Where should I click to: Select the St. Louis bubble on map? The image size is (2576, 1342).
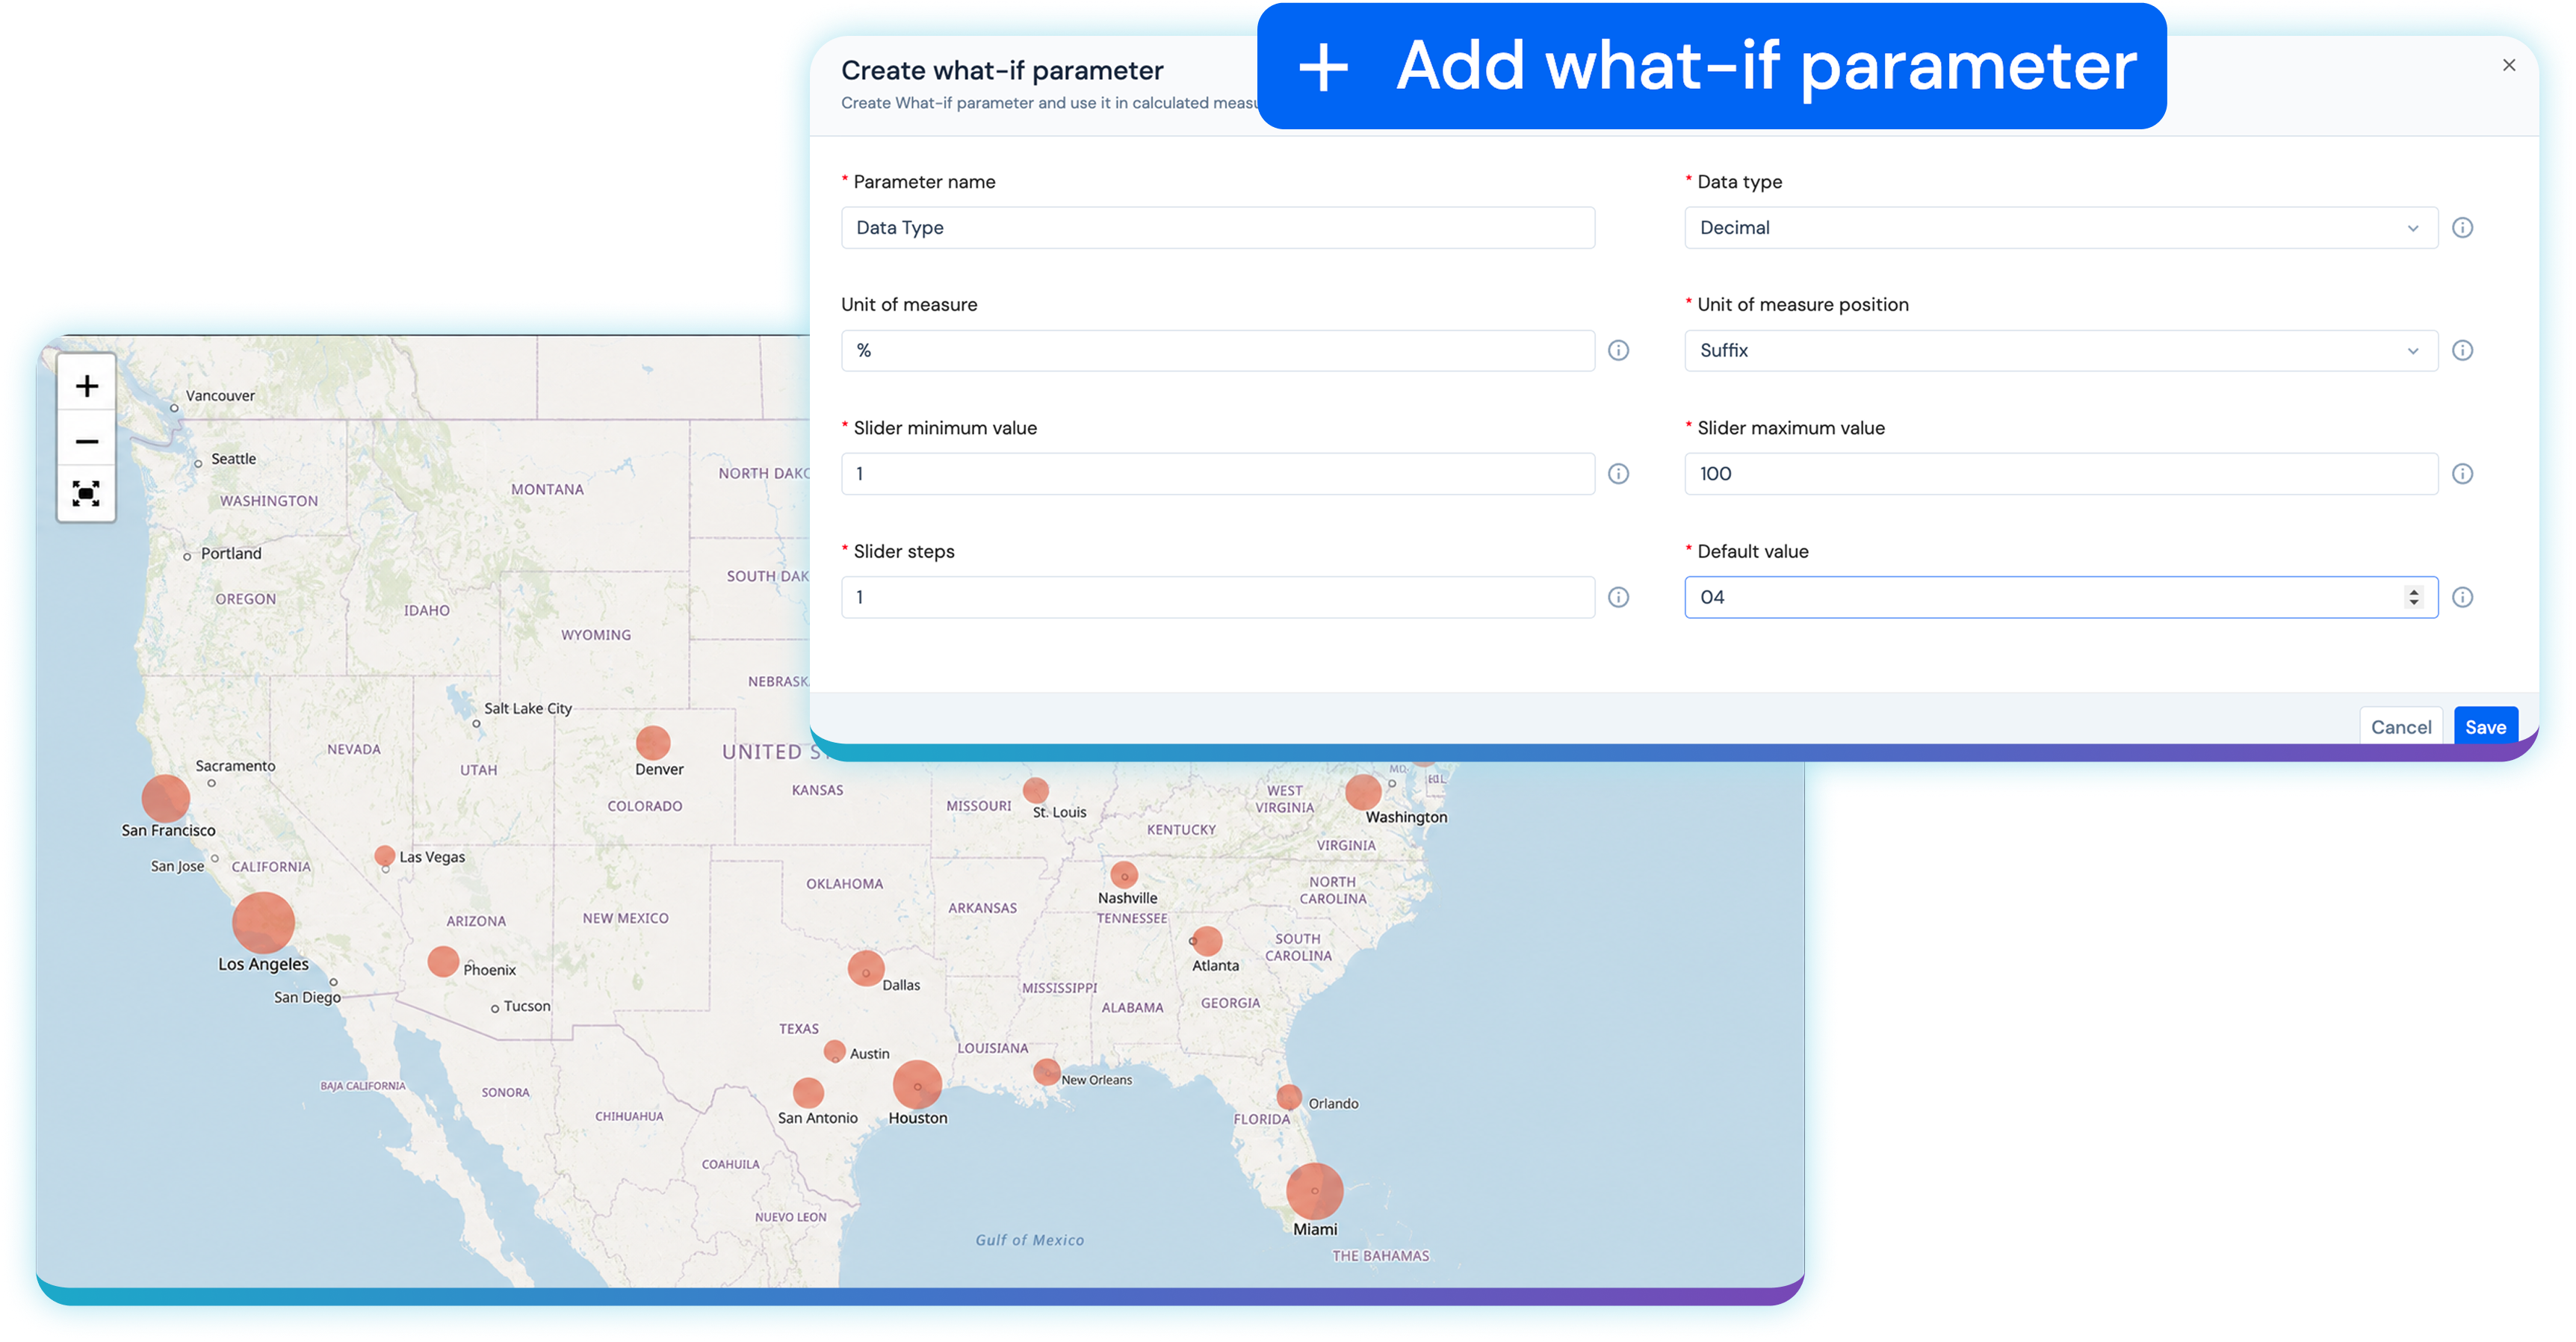(1036, 791)
